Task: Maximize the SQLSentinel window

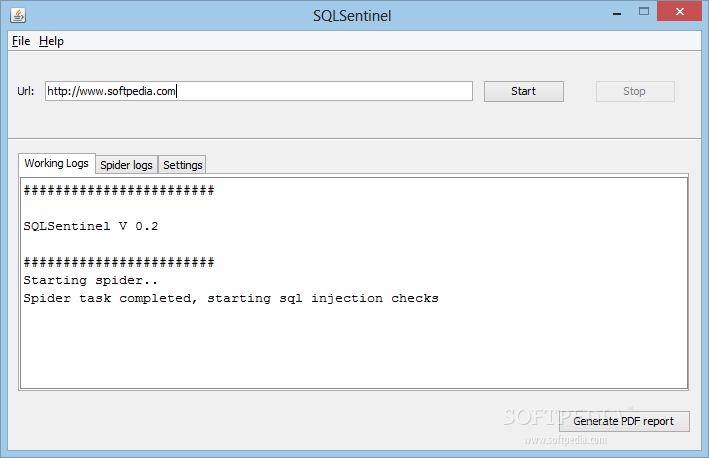Action: coord(644,11)
